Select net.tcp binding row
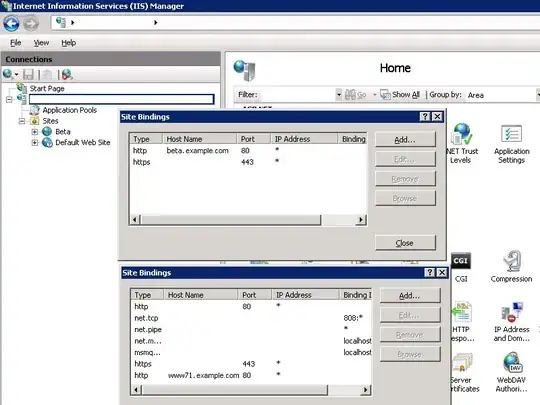The height and width of the screenshot is (405, 540). coord(251,318)
